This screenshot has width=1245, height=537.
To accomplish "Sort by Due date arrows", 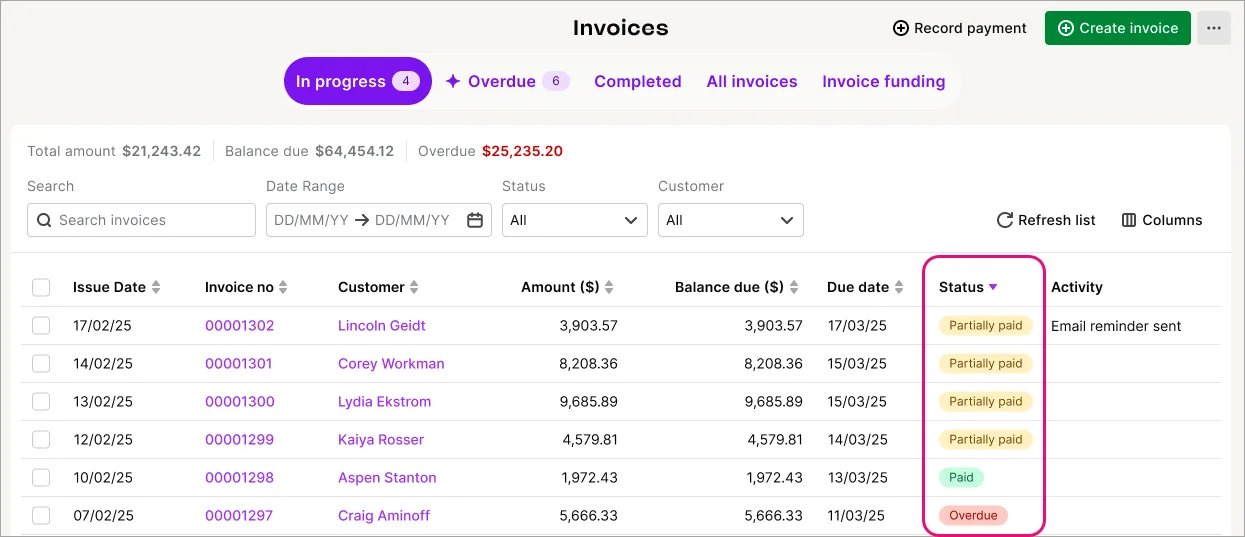I will point(899,287).
